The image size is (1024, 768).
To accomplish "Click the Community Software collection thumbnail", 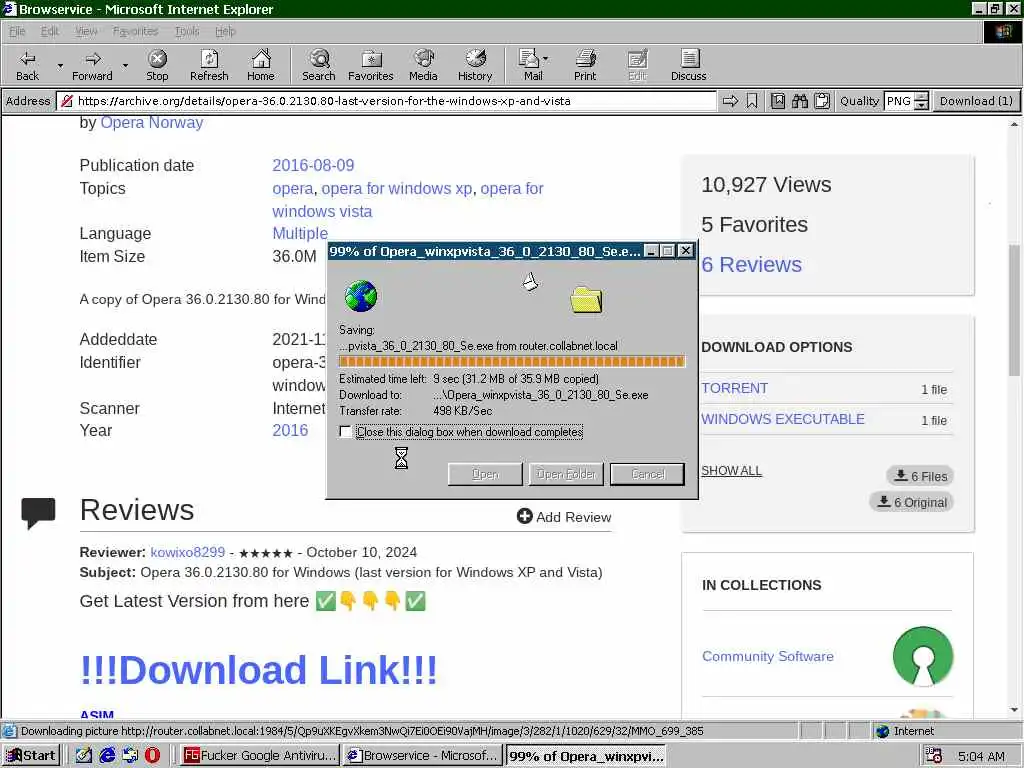I will (923, 656).
